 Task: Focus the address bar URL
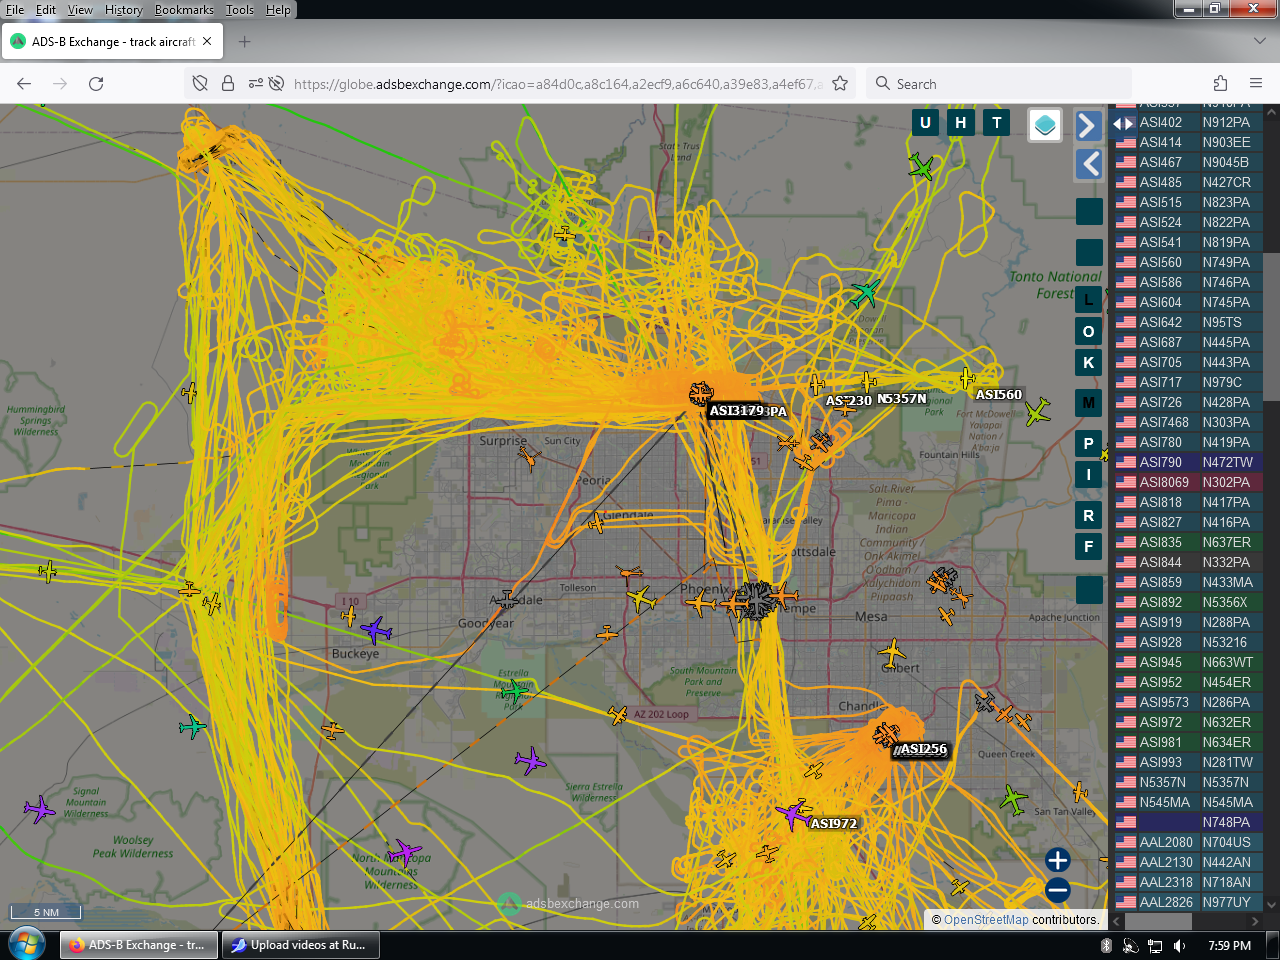tap(558, 84)
